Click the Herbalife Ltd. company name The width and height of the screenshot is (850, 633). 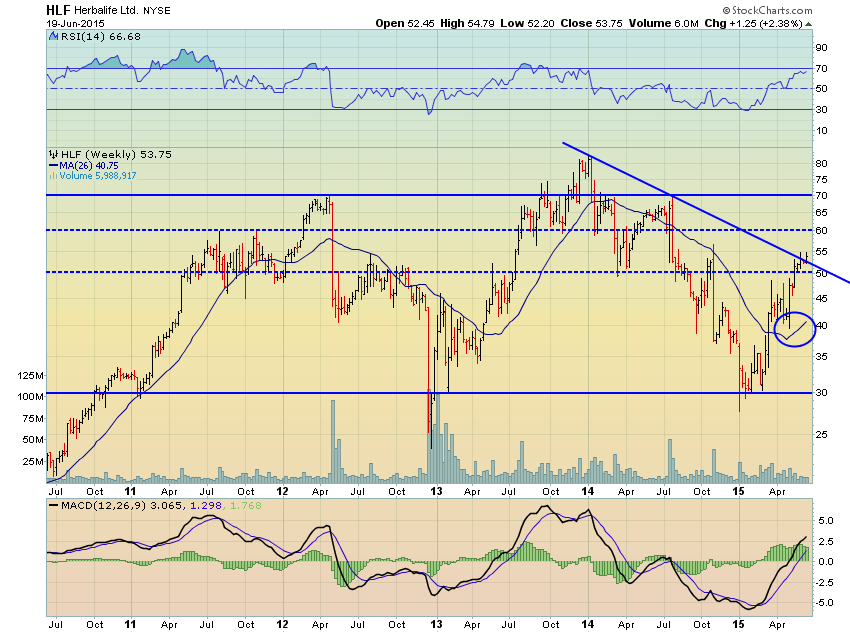click(107, 10)
